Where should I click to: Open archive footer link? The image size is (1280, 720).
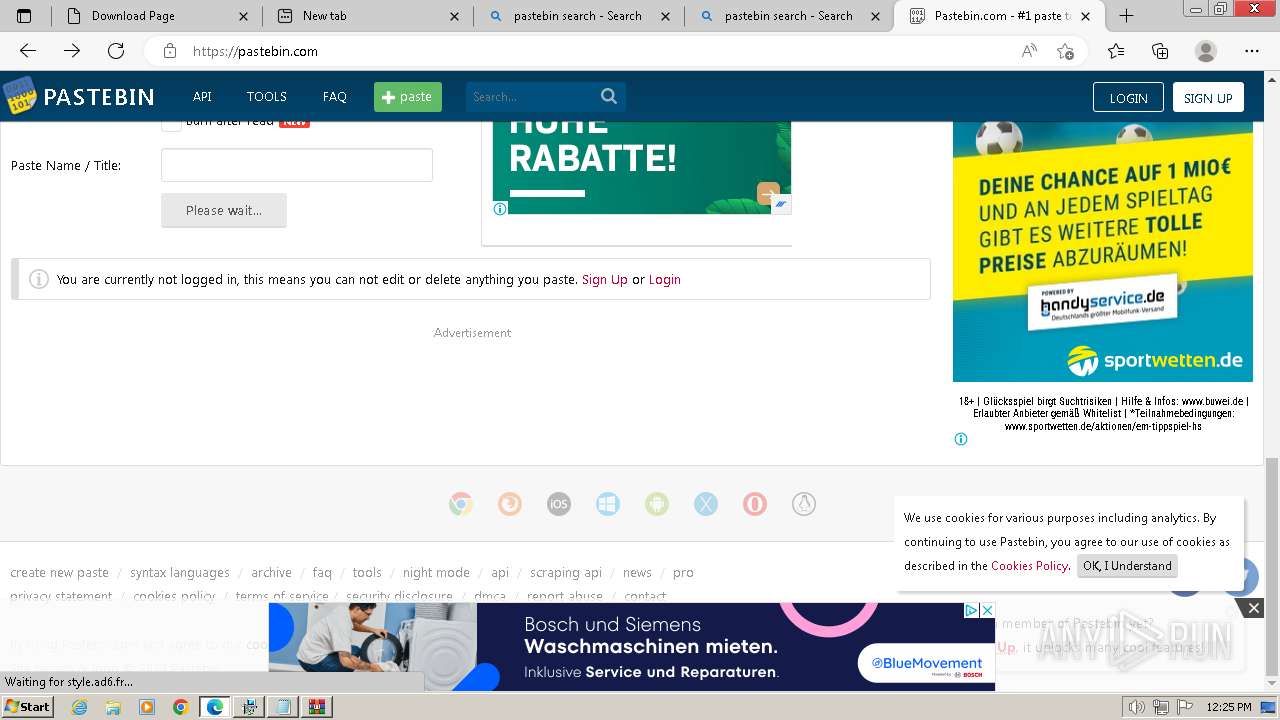point(271,573)
